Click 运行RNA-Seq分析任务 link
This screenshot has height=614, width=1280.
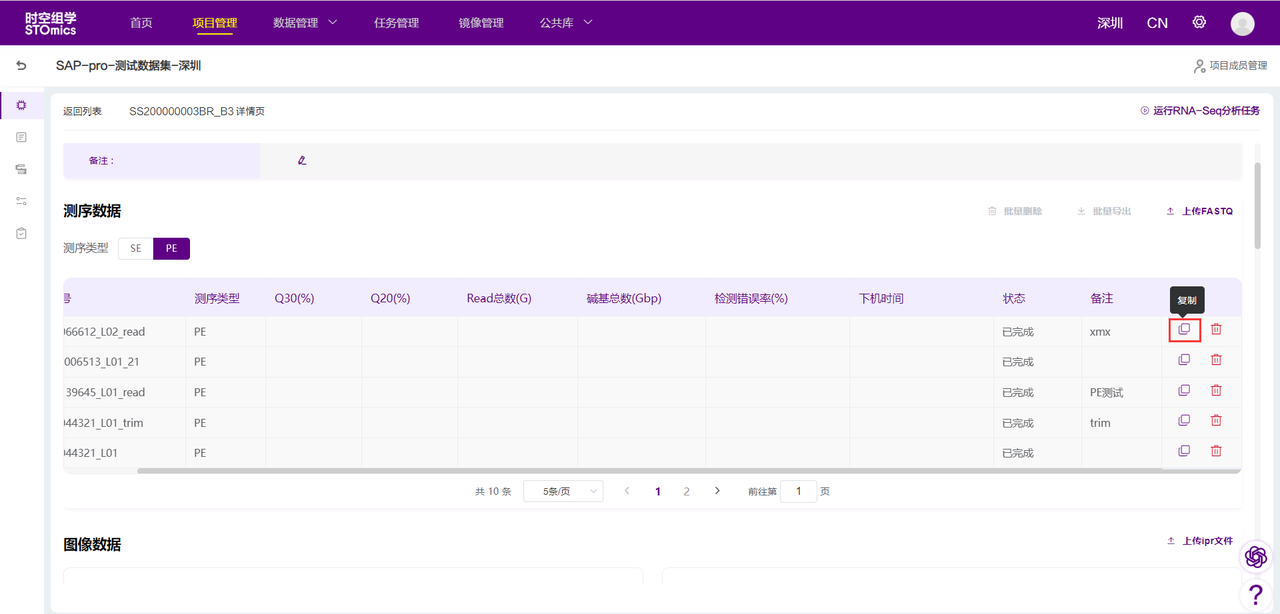1200,111
